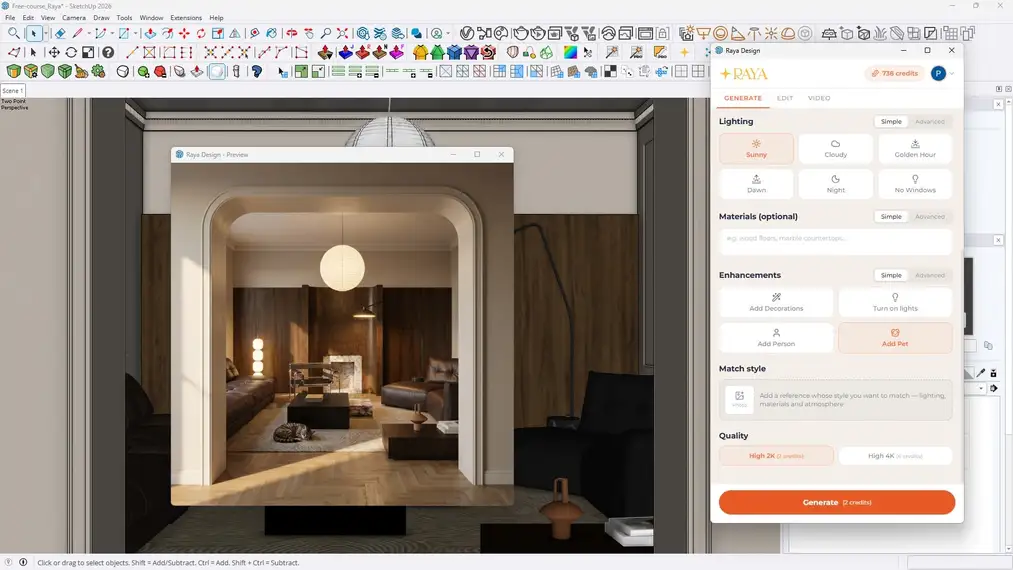Screen dimensions: 1013x570
Task: Click the V-Ray logo icon
Action: [467, 33]
